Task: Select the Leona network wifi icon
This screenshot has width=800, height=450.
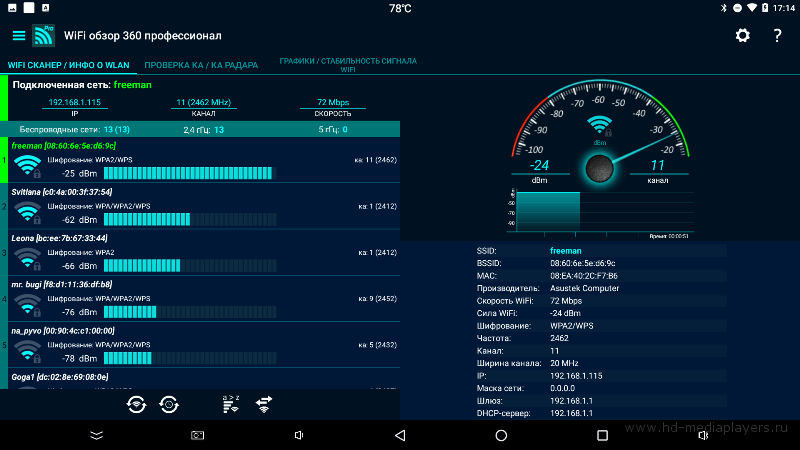Action: click(x=28, y=259)
